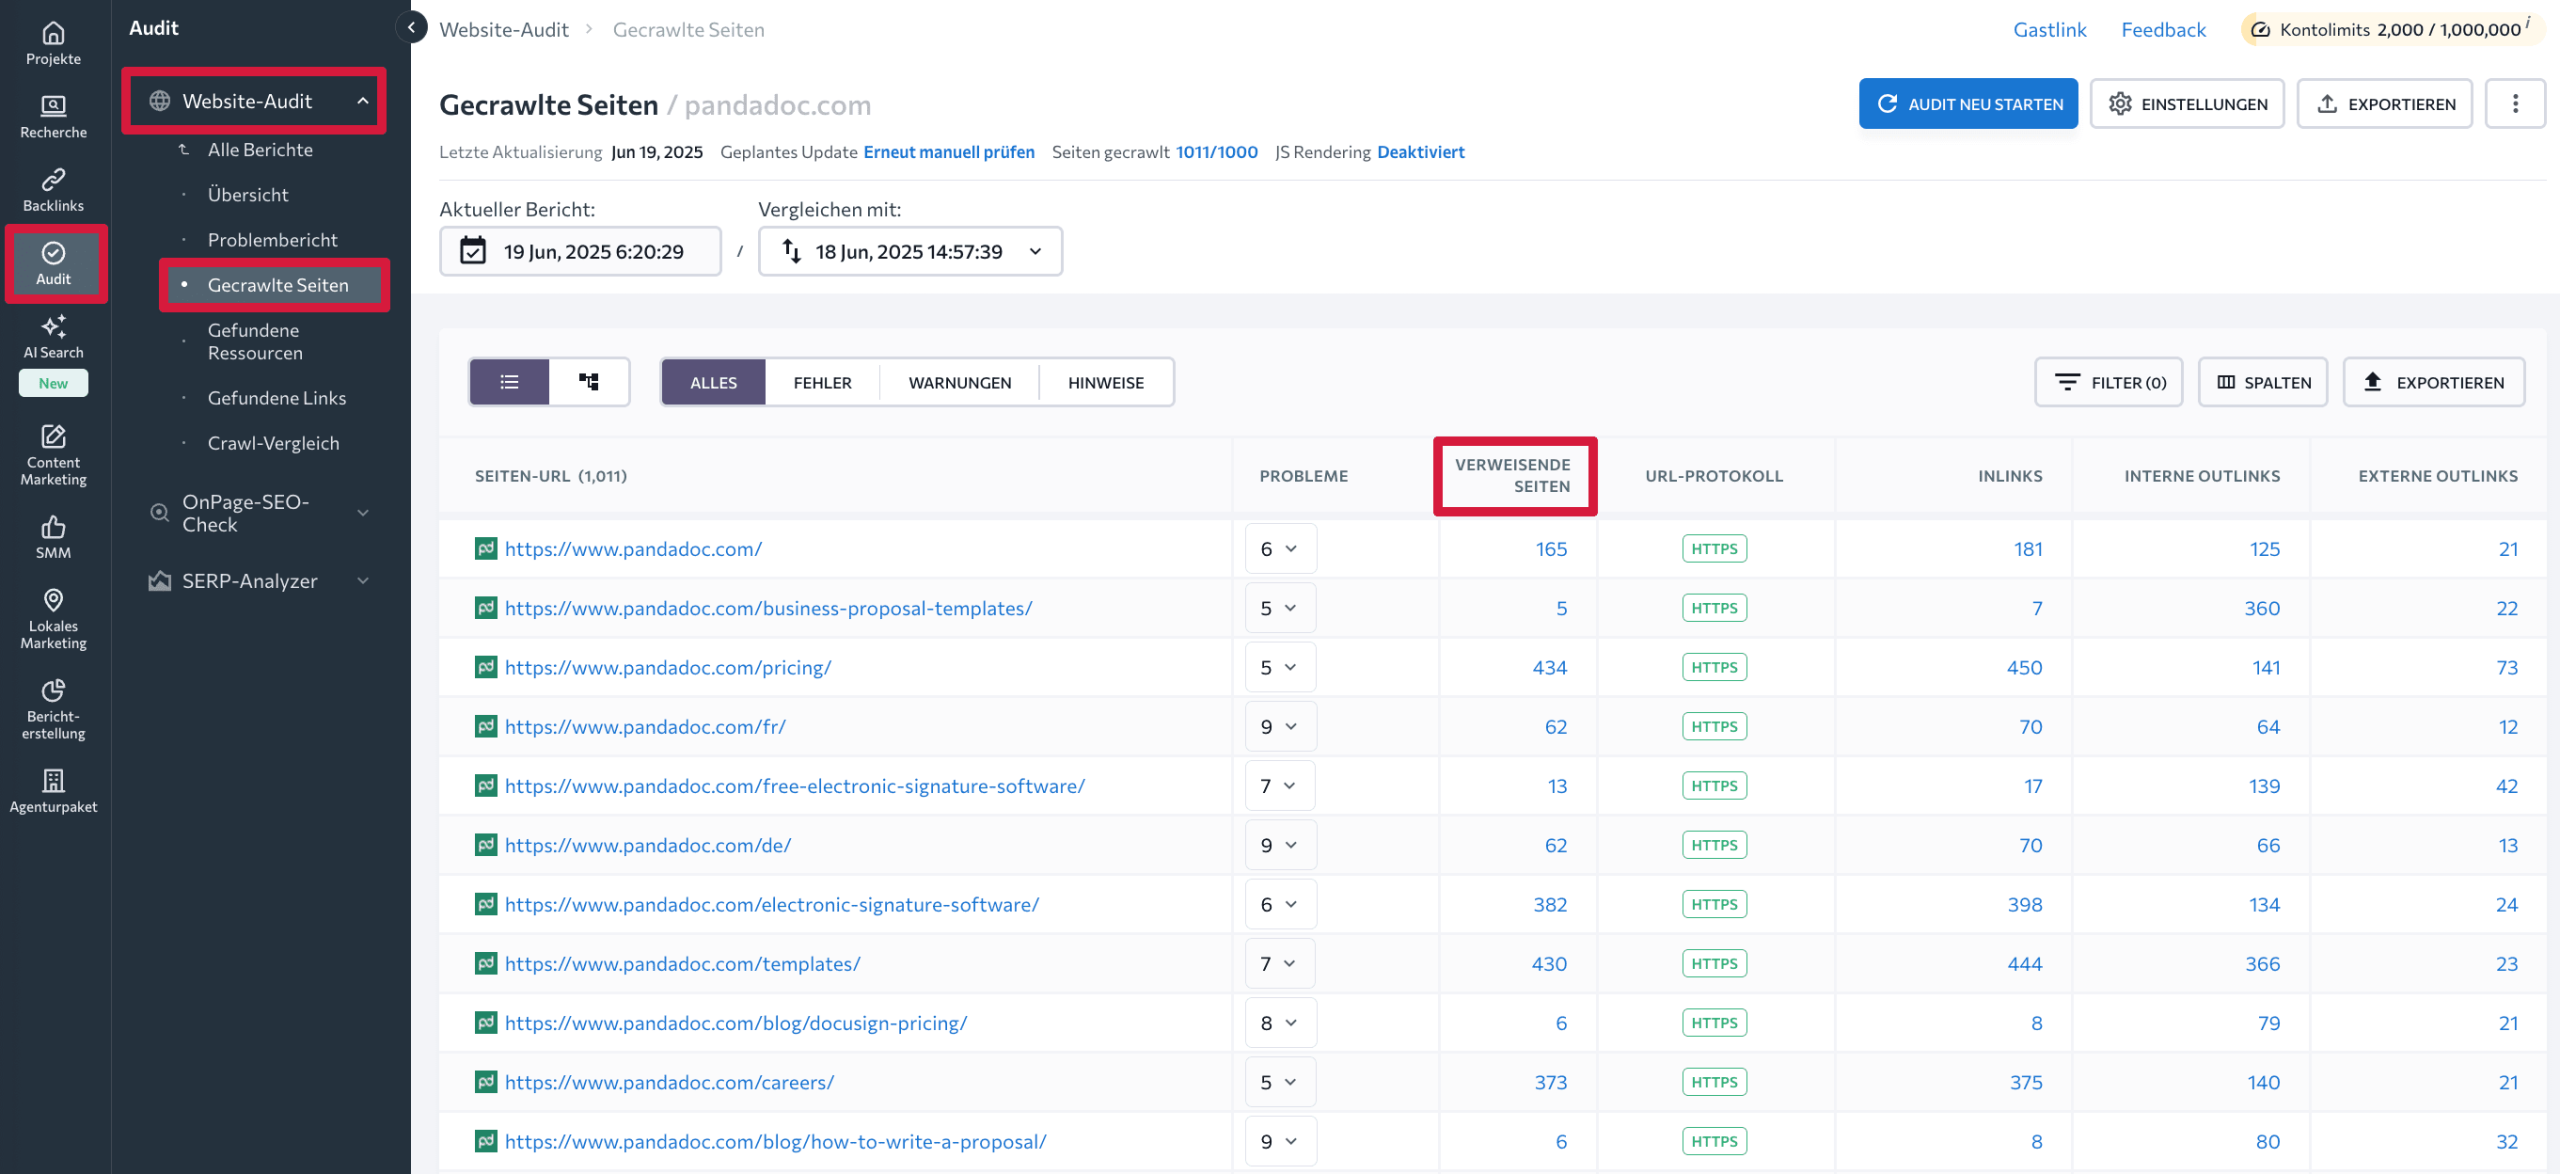2560x1174 pixels.
Task: Open SPALTEN column chooser
Action: 2263,382
